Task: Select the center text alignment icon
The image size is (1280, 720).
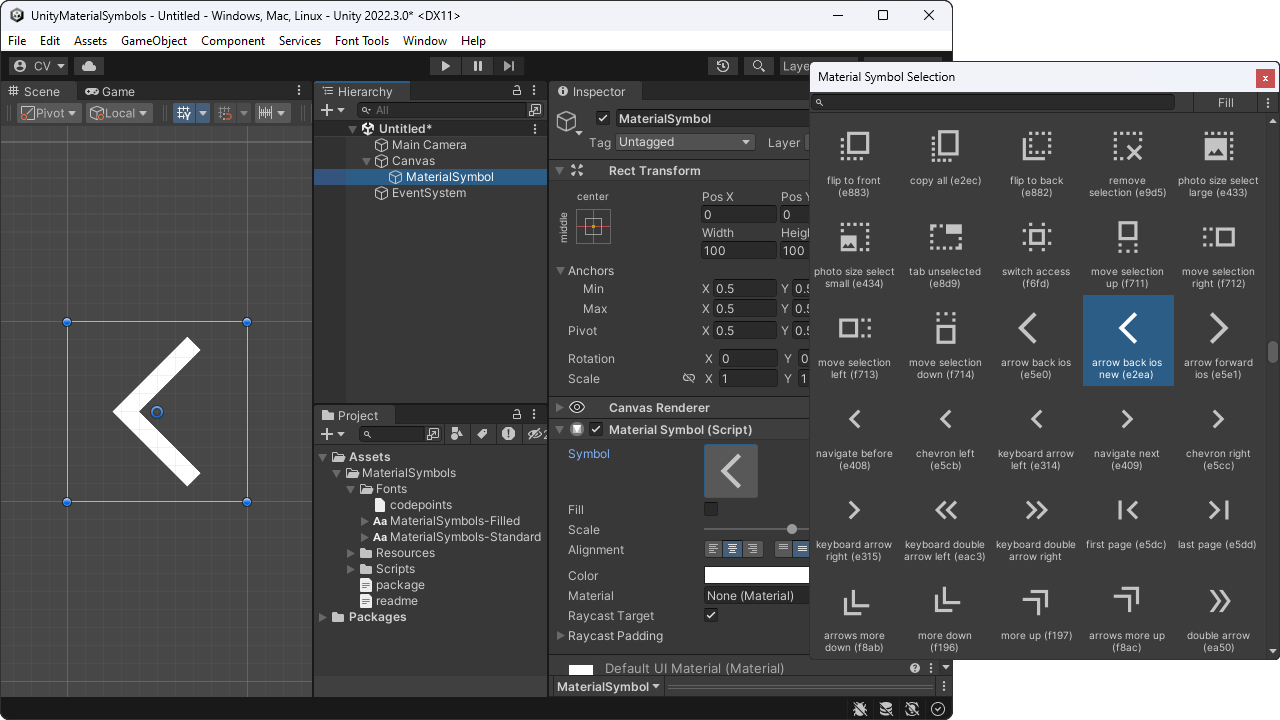Action: click(x=731, y=548)
